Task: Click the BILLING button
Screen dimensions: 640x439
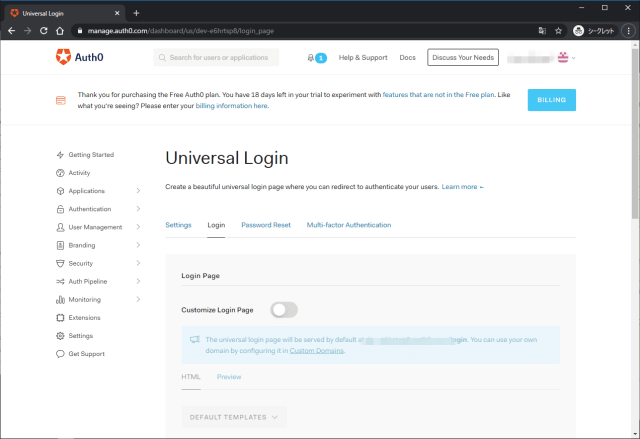Action: click(551, 100)
